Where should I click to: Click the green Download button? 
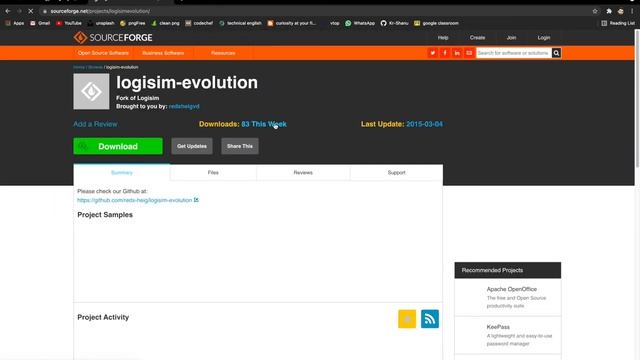118,146
